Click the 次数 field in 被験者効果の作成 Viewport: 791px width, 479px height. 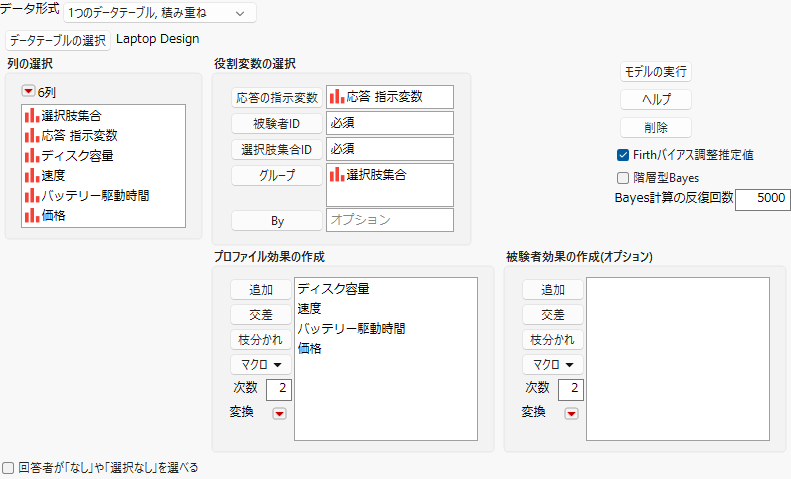(571, 390)
